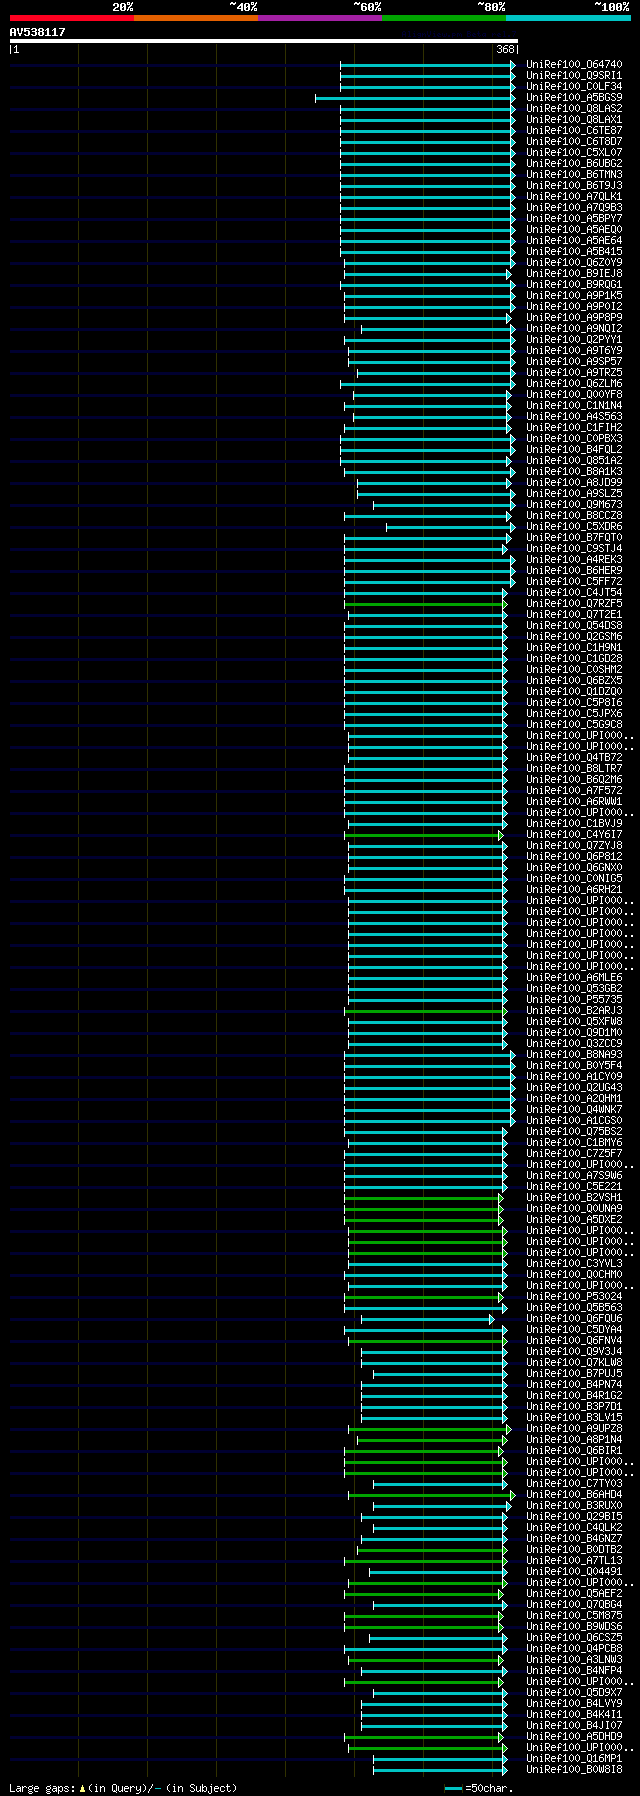Viewport: 640px width, 1796px height.
Task: Select hit label UniRef100_C5JPX6
Action: click(574, 714)
